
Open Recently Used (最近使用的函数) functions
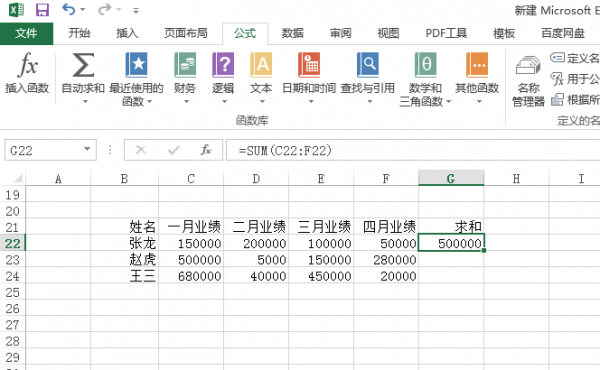pos(136,65)
